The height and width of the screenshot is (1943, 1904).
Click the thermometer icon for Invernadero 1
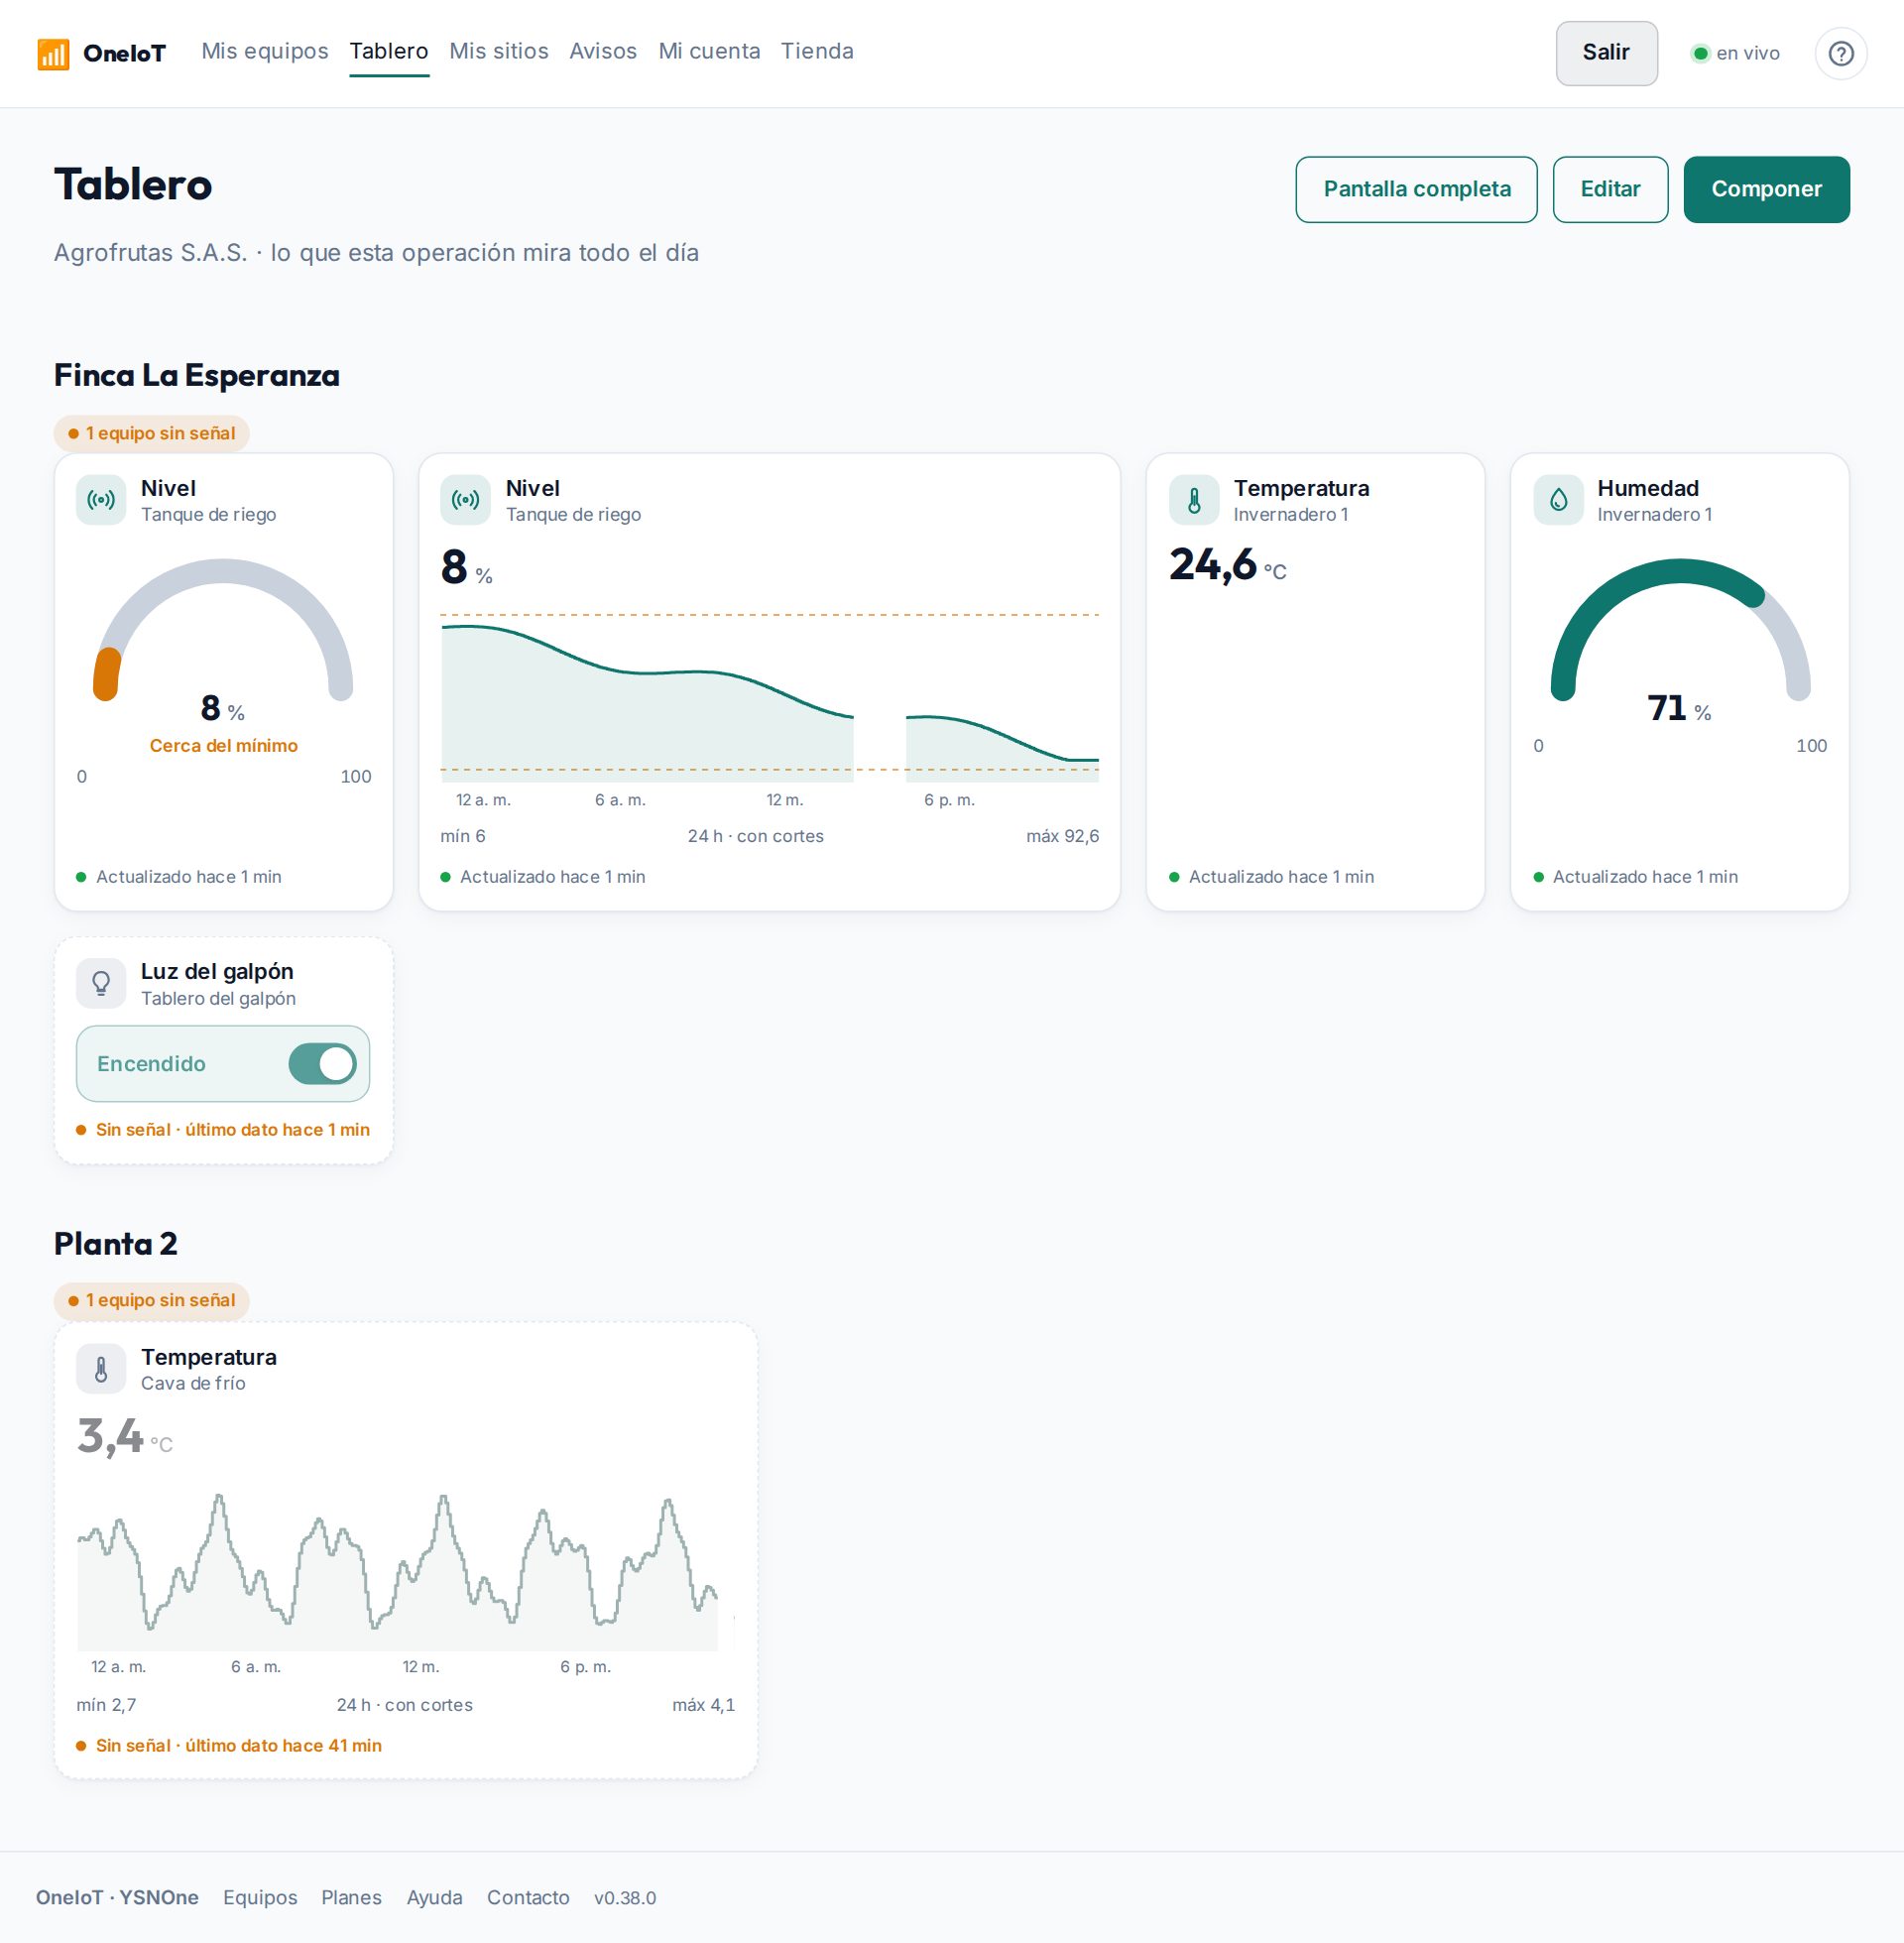pos(1194,500)
